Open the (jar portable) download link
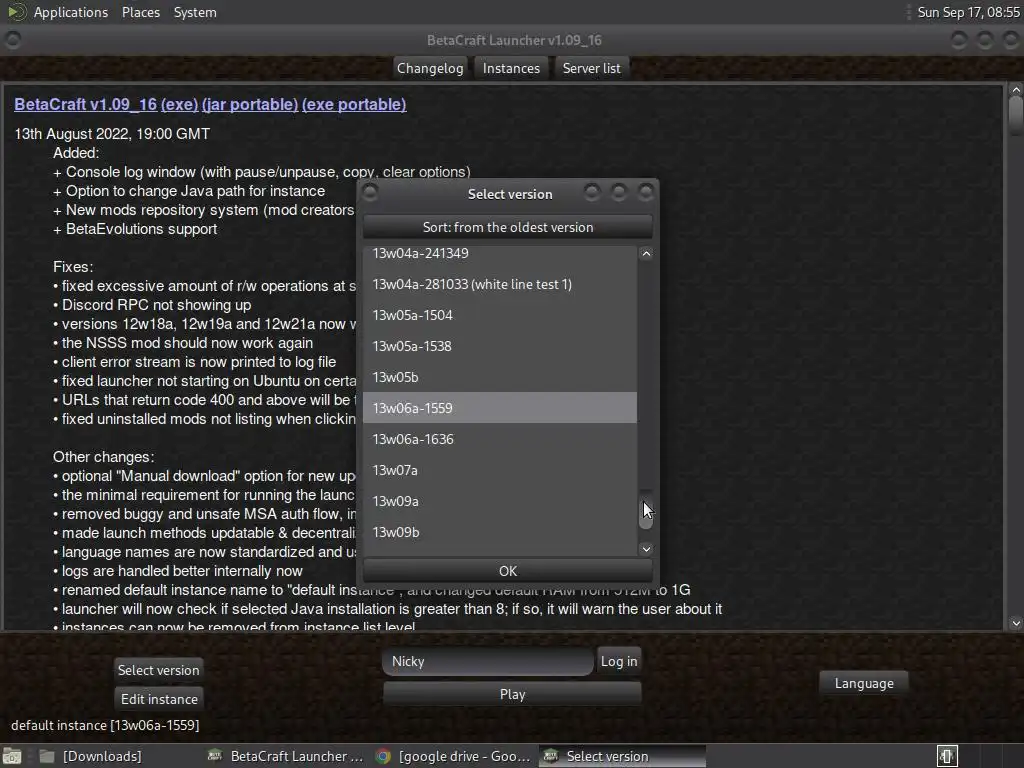The image size is (1024, 768). tap(250, 104)
